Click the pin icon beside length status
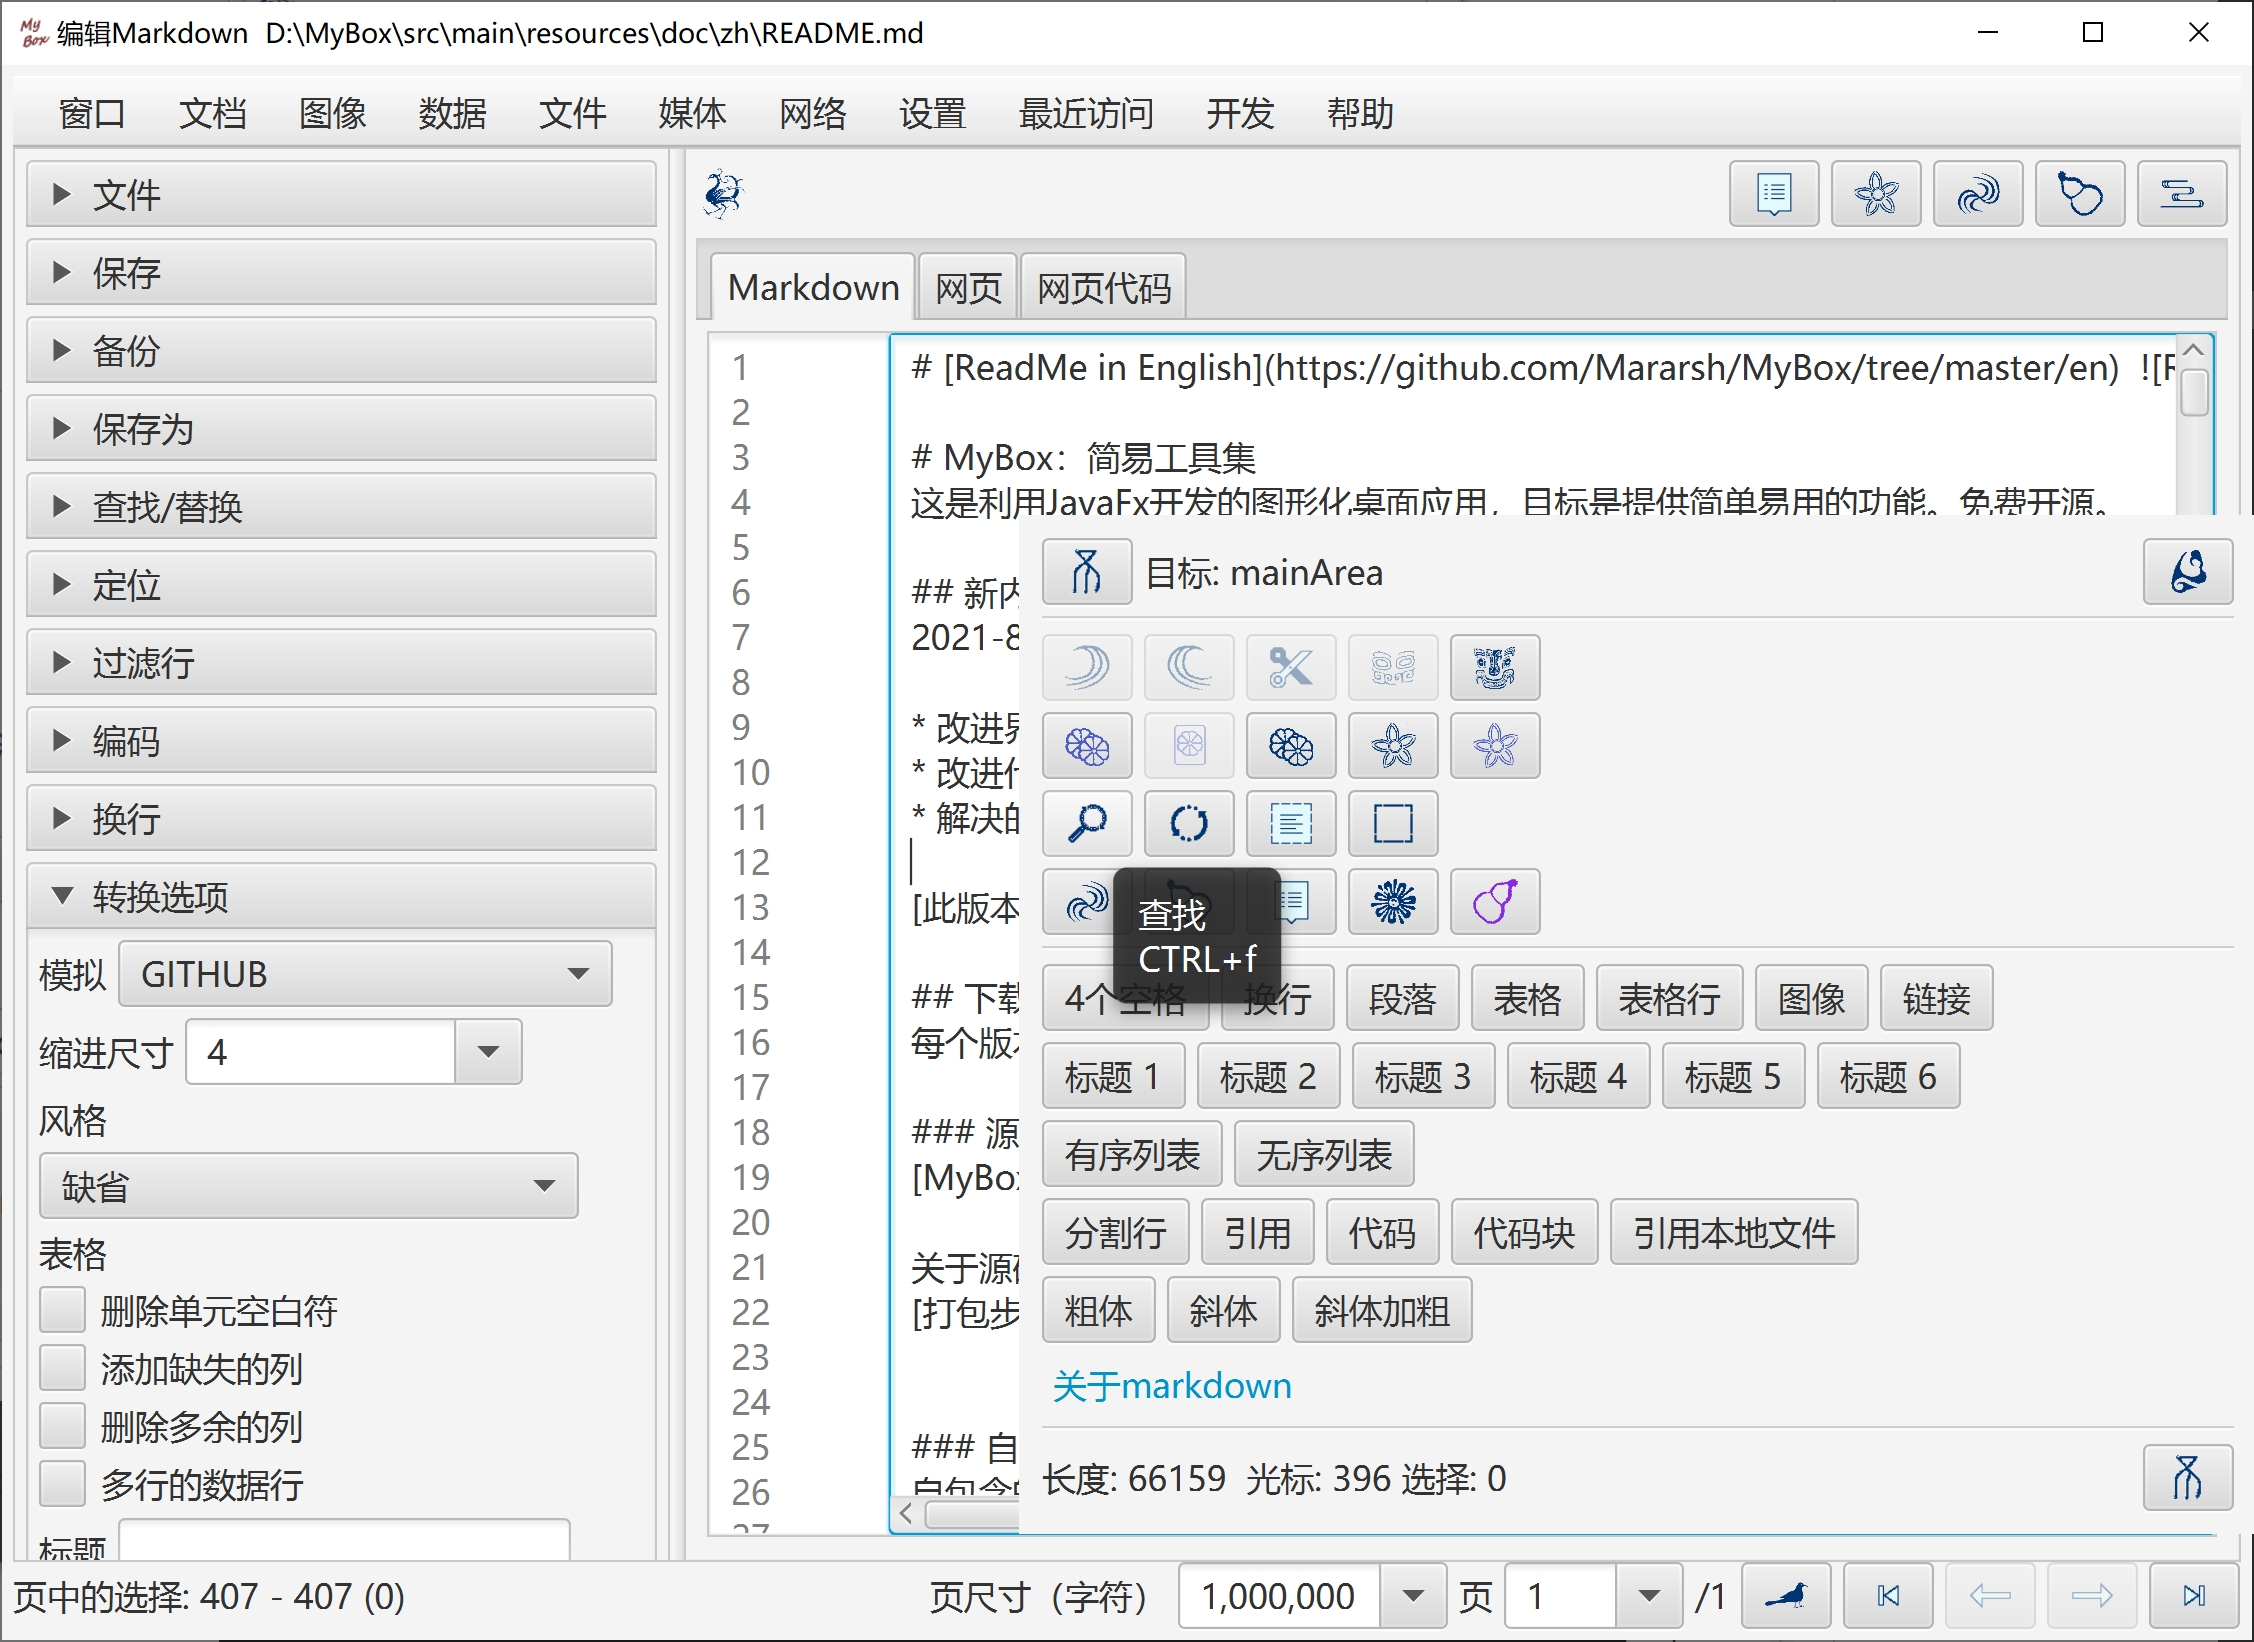The image size is (2254, 1642). (2187, 1477)
